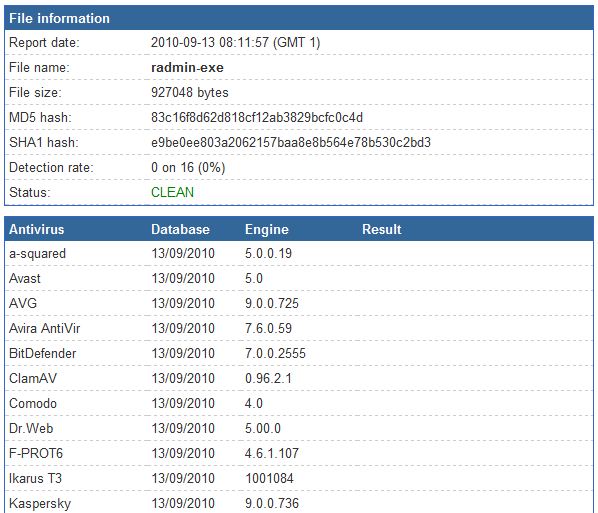
Task: Click F-PROT6 engine version 4.6.1.107
Action: point(272,453)
